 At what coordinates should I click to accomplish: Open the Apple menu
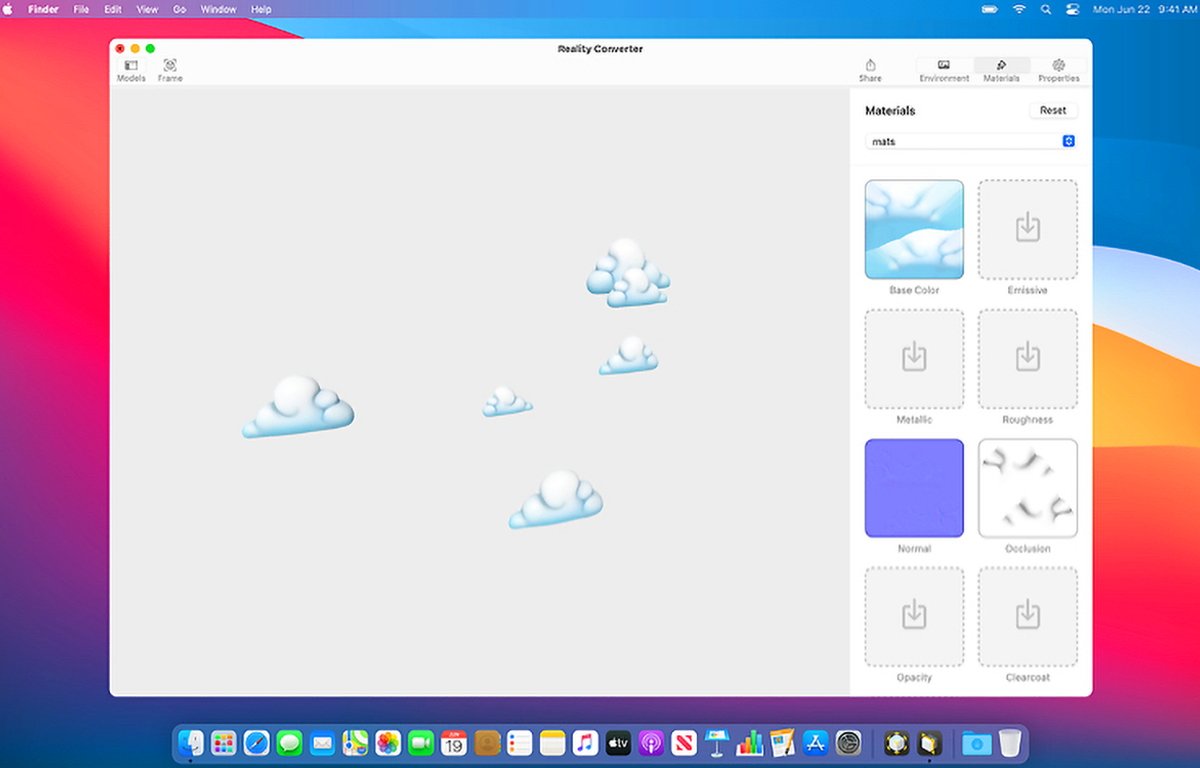[9, 9]
